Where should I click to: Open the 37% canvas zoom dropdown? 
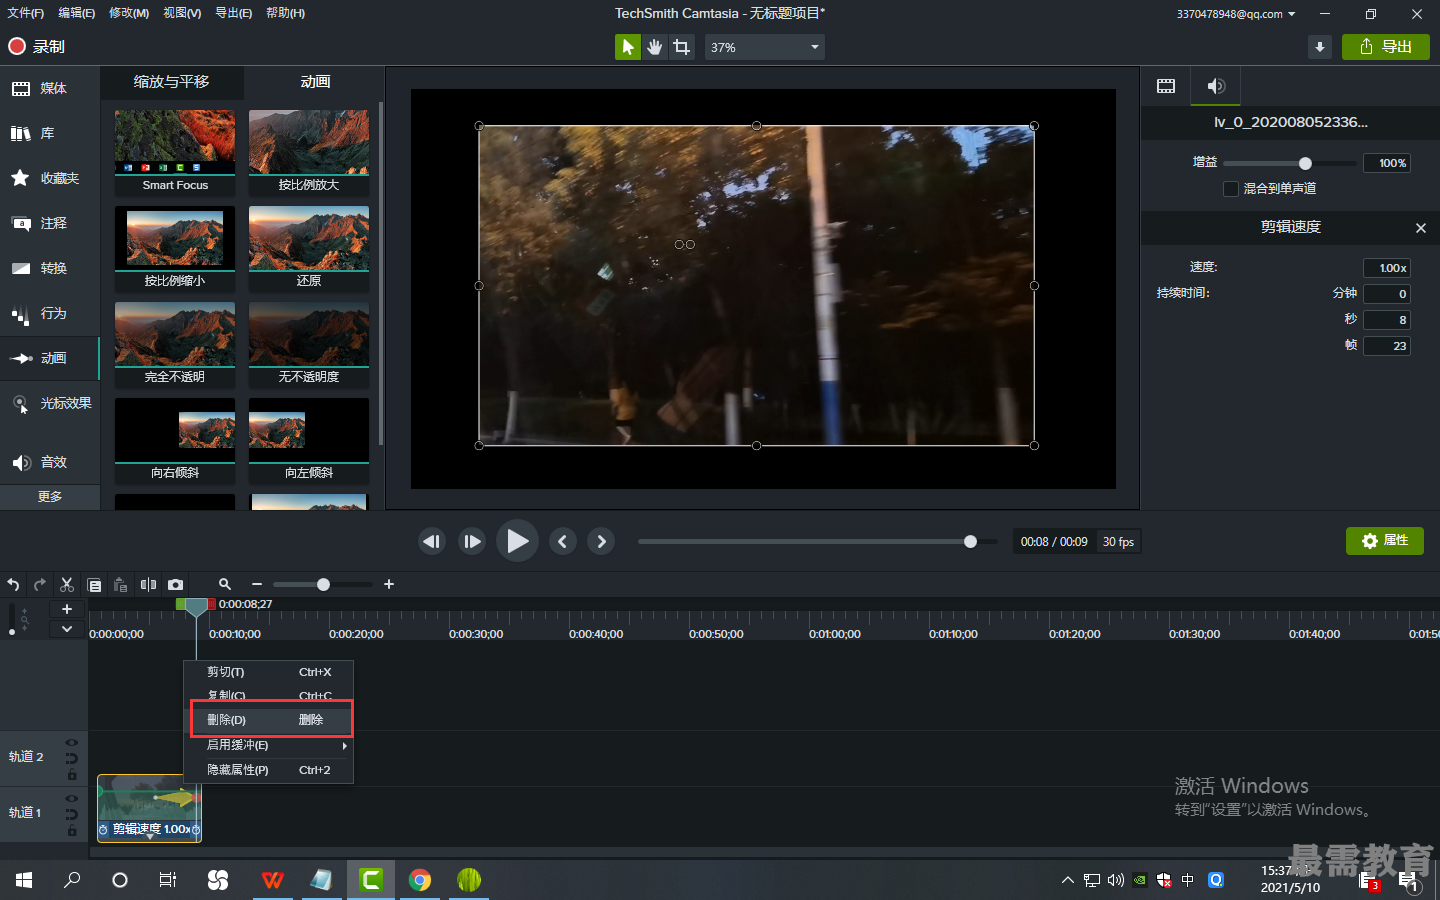tap(765, 47)
